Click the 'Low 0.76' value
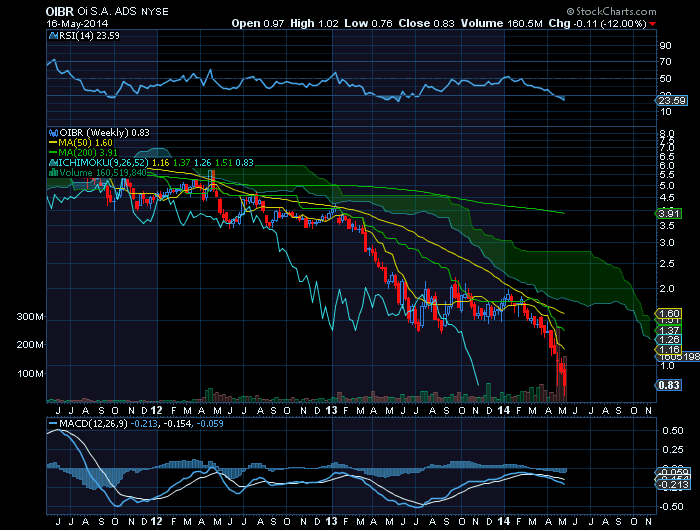The height and width of the screenshot is (530, 700). 368,23
